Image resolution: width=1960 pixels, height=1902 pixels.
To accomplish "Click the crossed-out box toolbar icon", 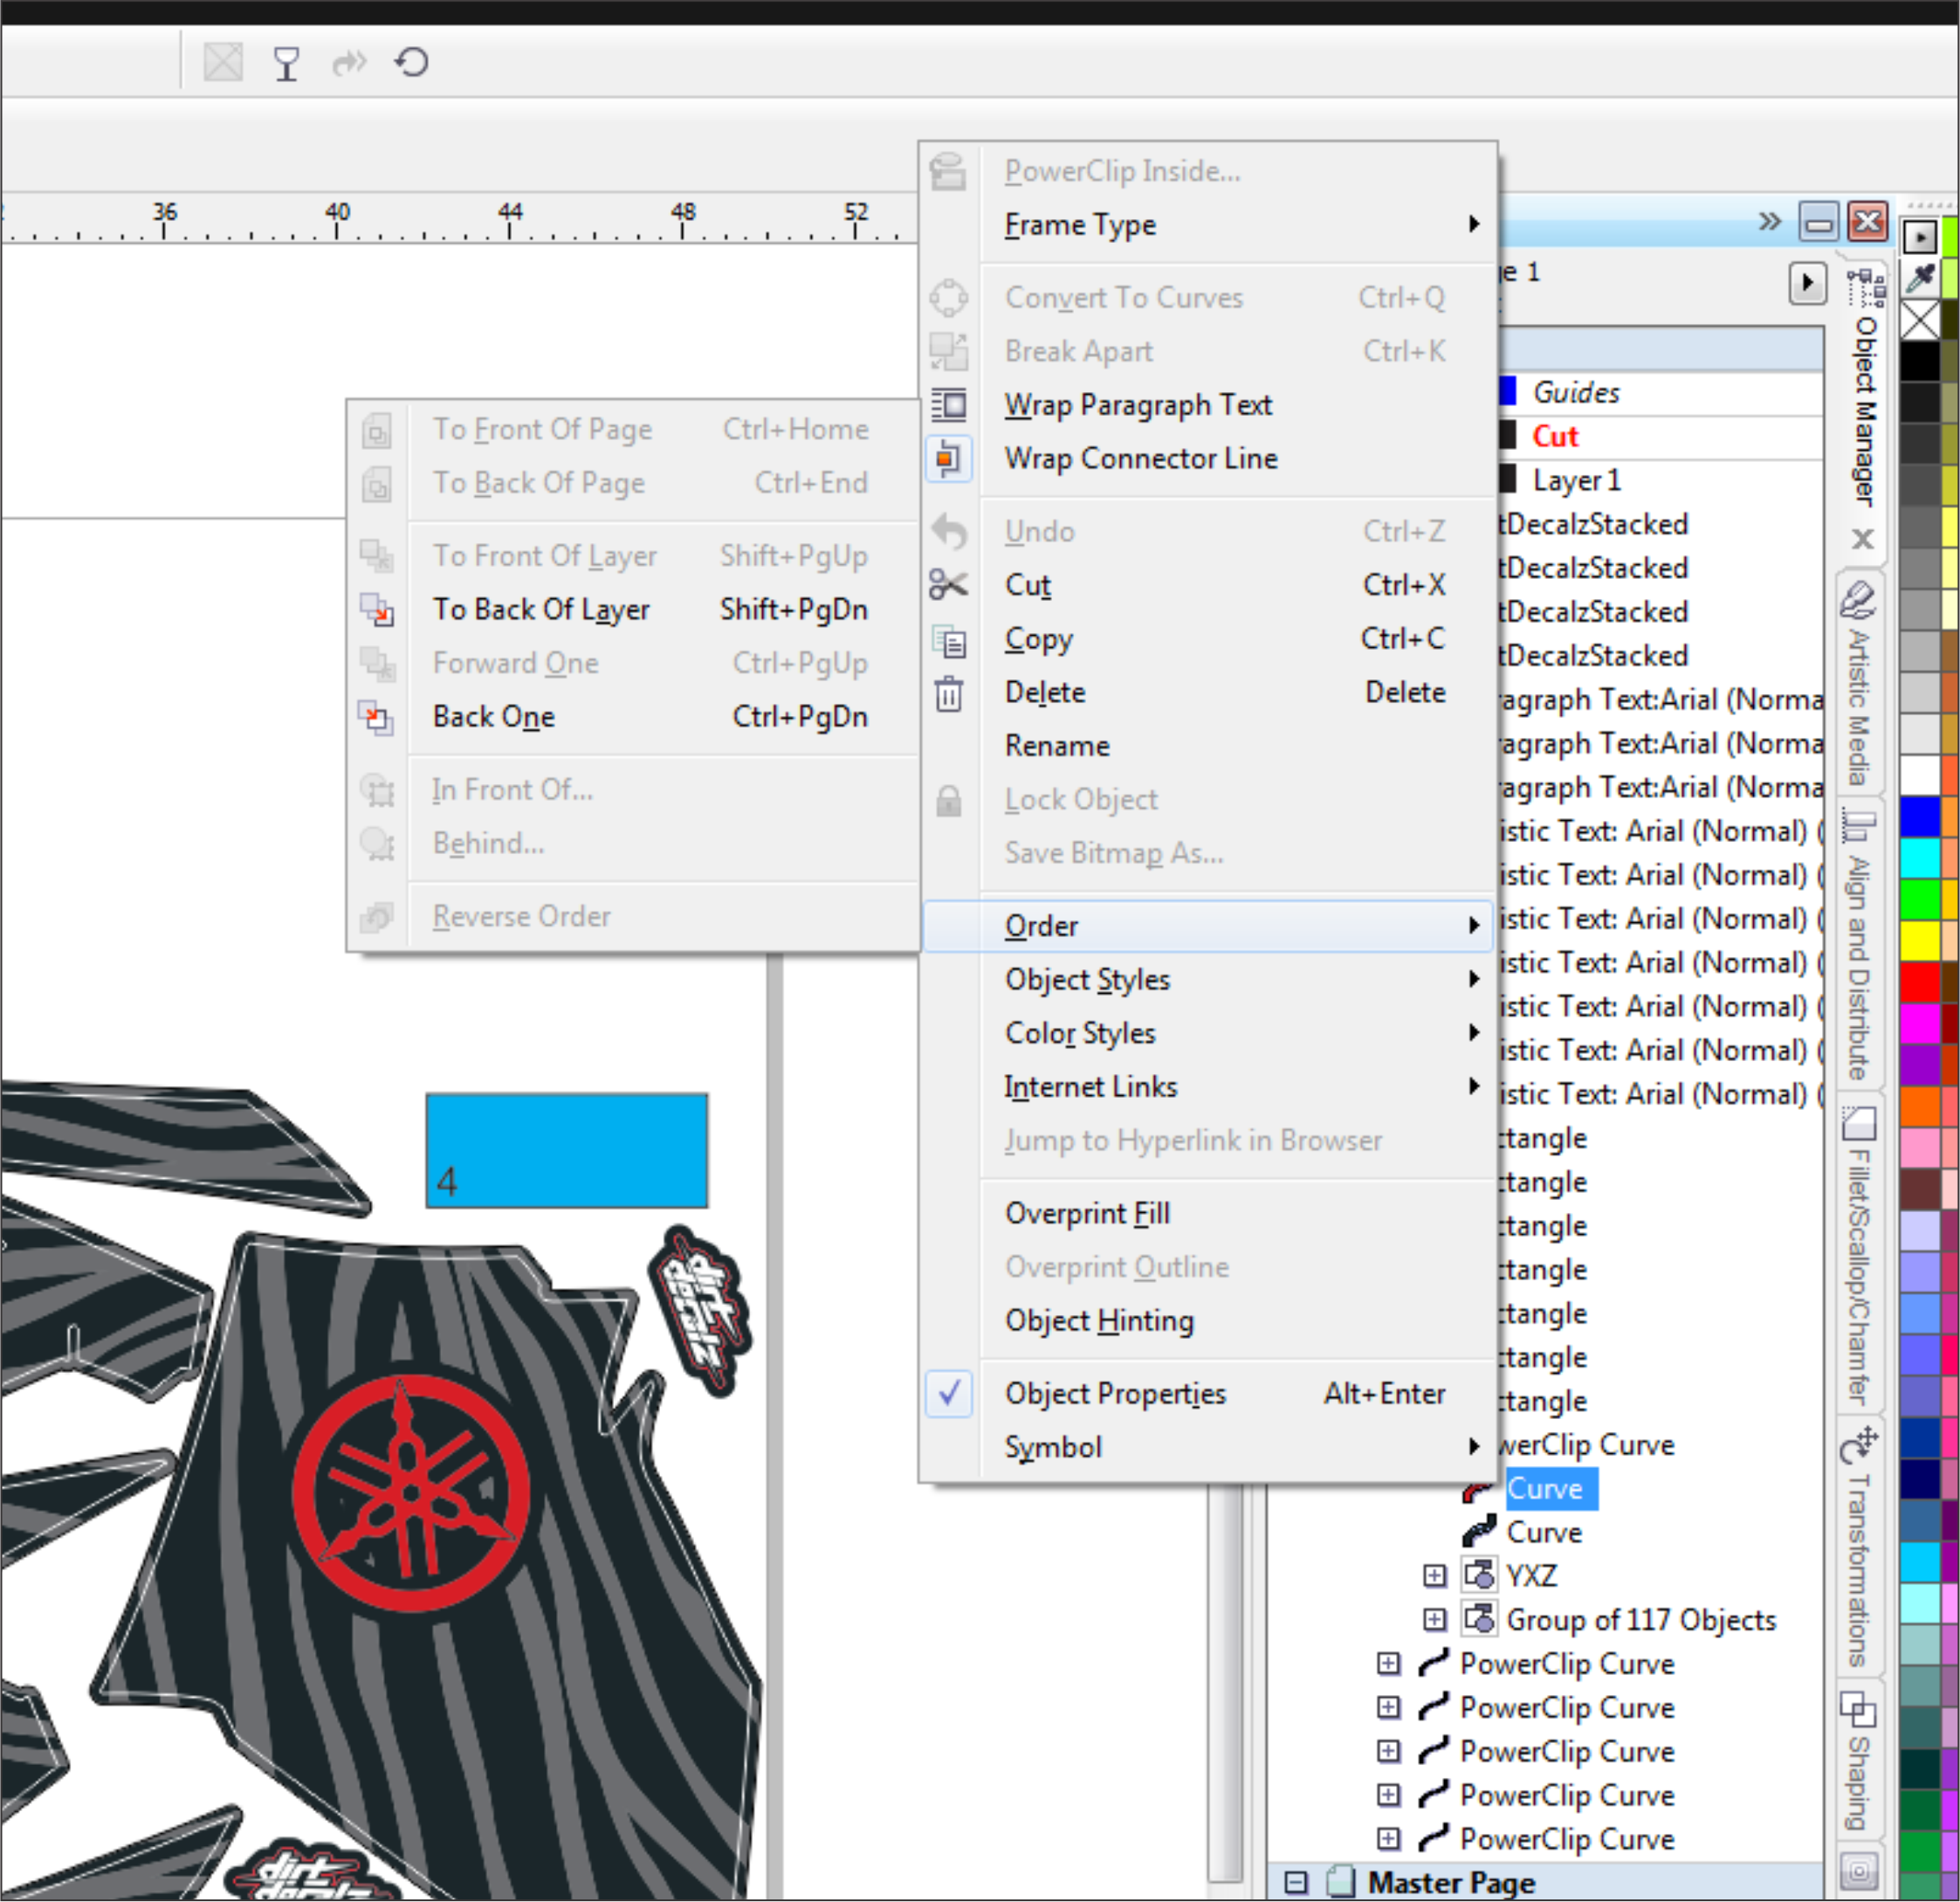I will [x=222, y=62].
